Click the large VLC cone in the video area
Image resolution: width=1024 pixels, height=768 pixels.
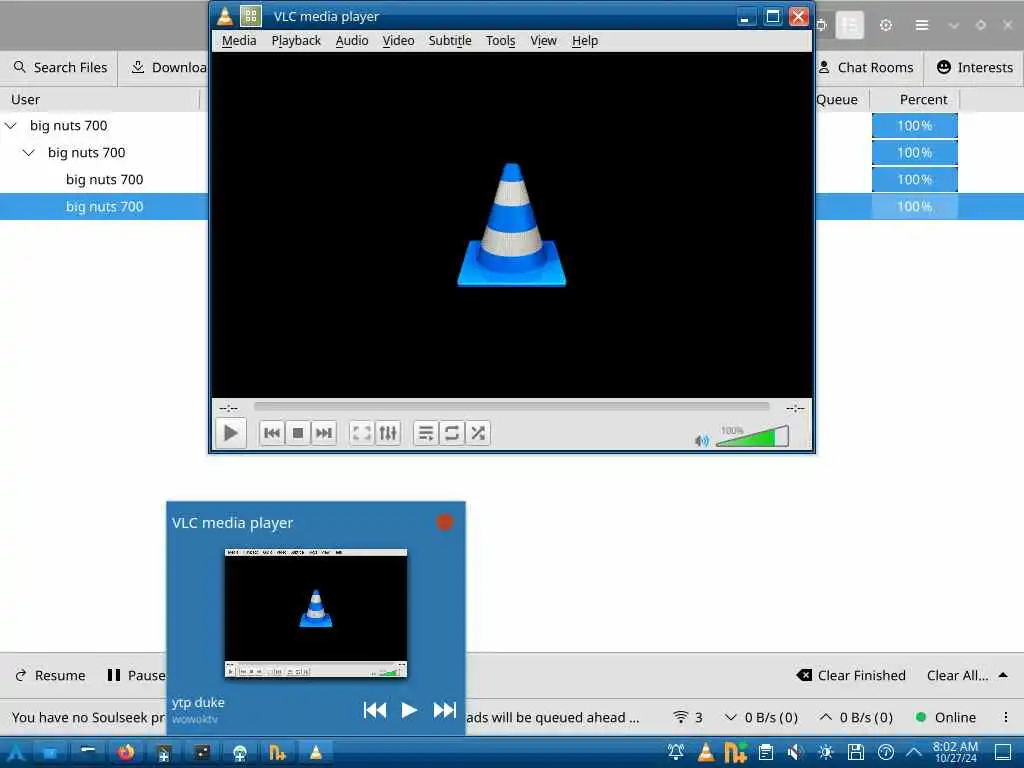512,225
